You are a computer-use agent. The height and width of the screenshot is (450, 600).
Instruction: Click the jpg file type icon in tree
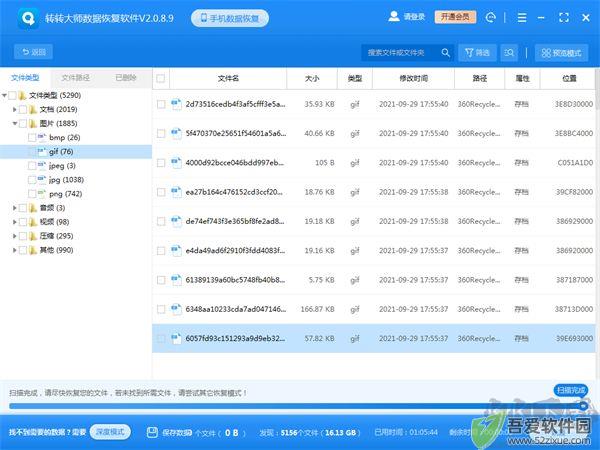(42, 179)
